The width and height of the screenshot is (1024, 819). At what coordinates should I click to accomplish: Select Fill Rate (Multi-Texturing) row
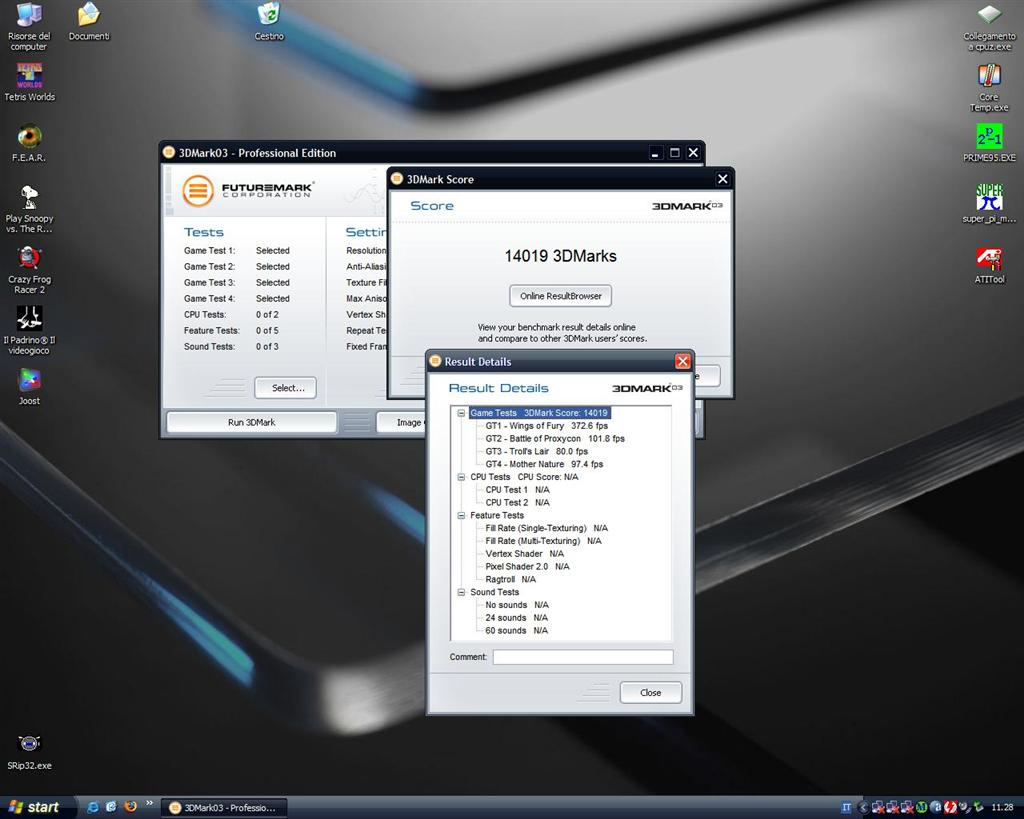pos(543,541)
